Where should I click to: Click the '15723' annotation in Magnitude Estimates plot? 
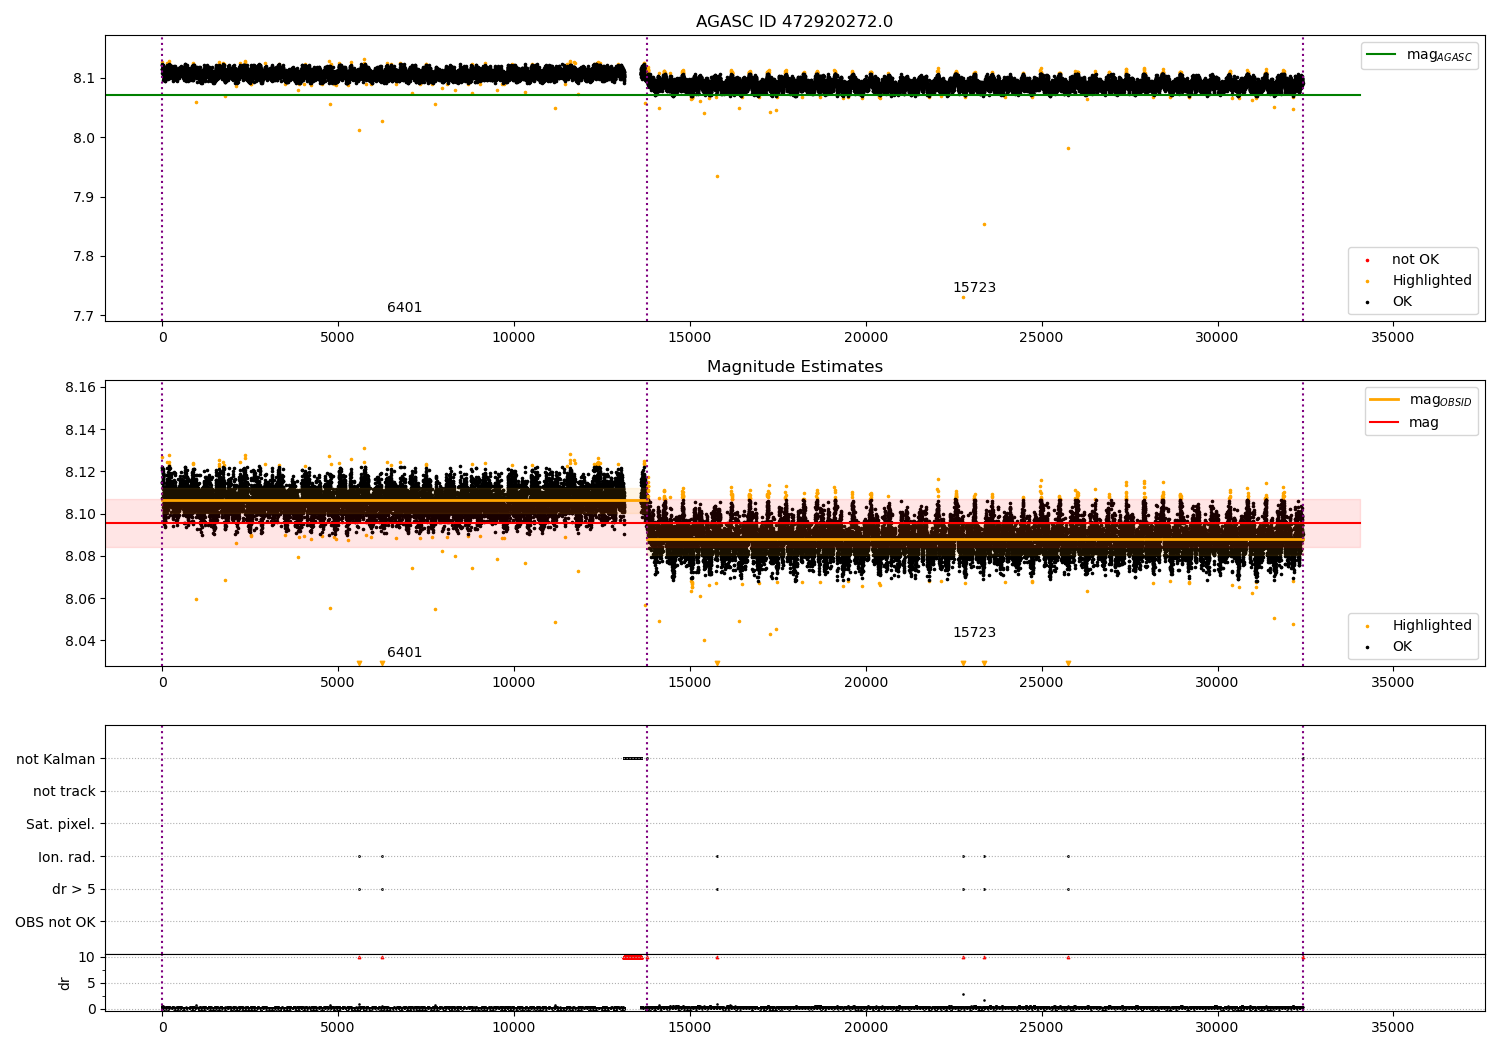click(974, 633)
